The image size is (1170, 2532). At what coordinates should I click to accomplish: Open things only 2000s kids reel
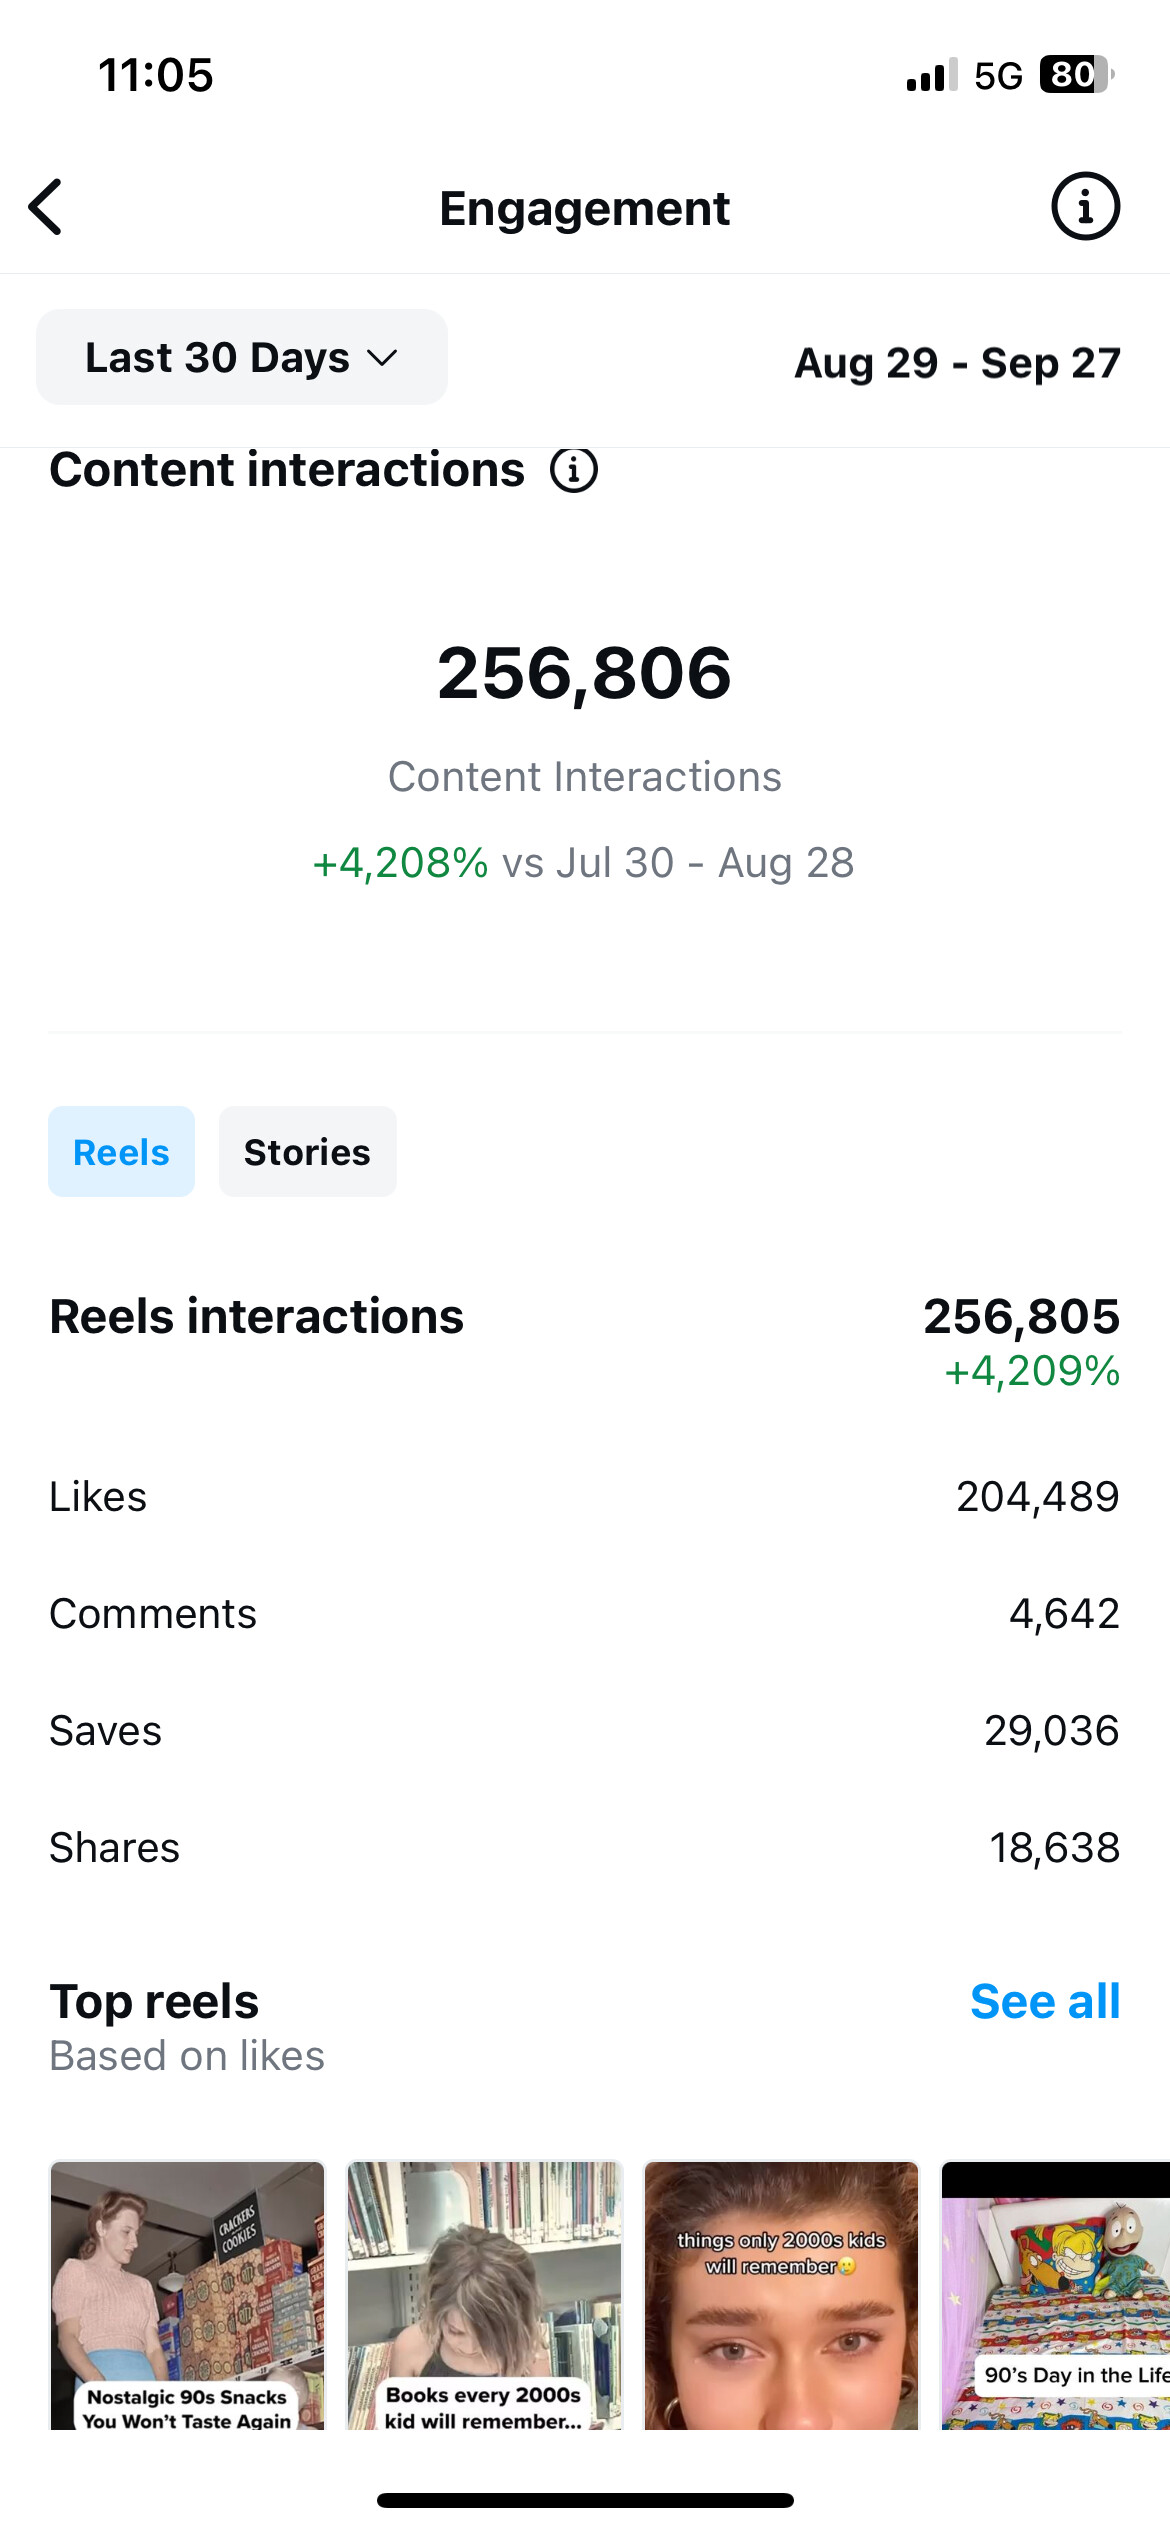tap(781, 2295)
